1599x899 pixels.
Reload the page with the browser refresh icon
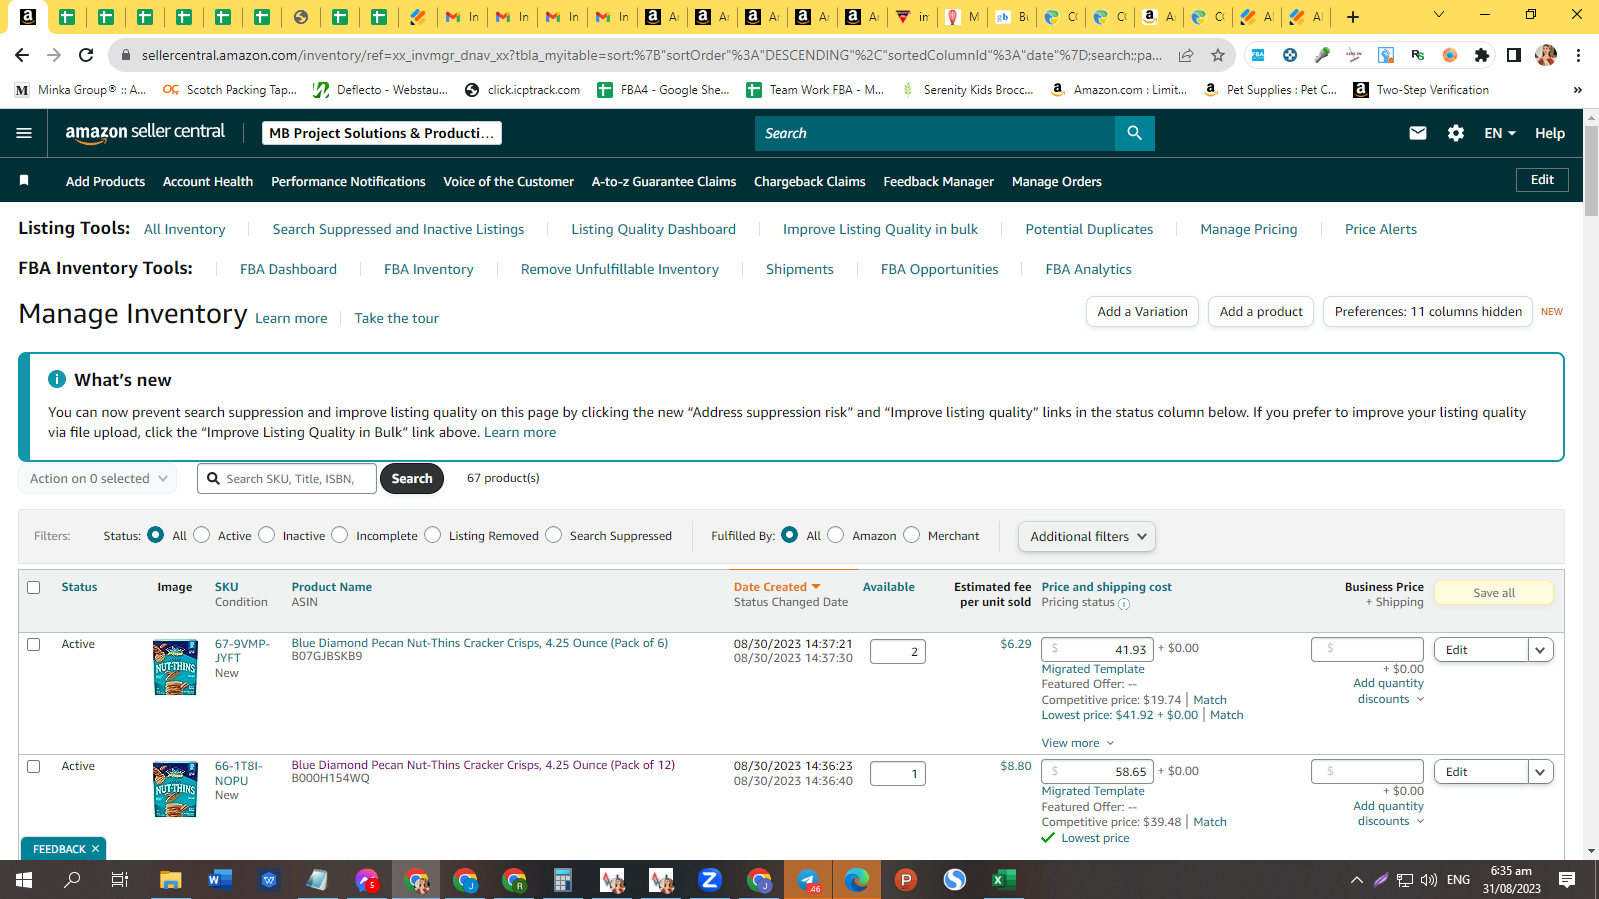coord(86,55)
